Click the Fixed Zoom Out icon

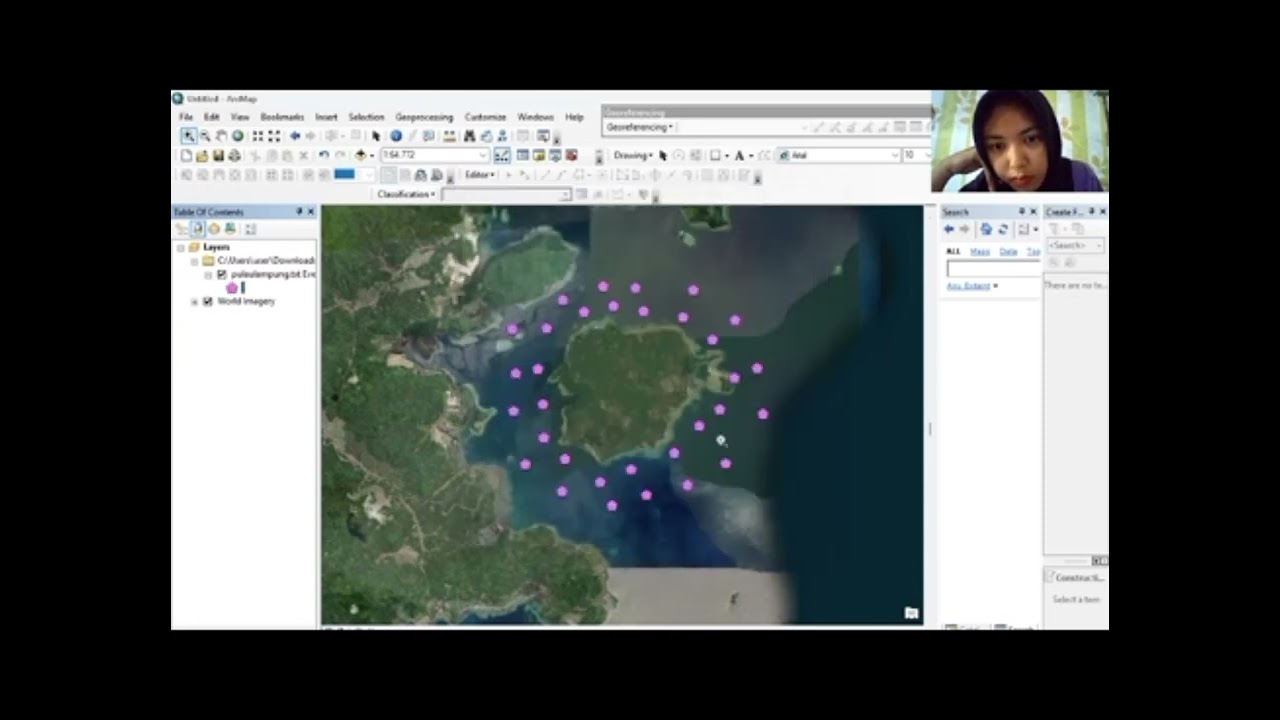(x=274, y=136)
